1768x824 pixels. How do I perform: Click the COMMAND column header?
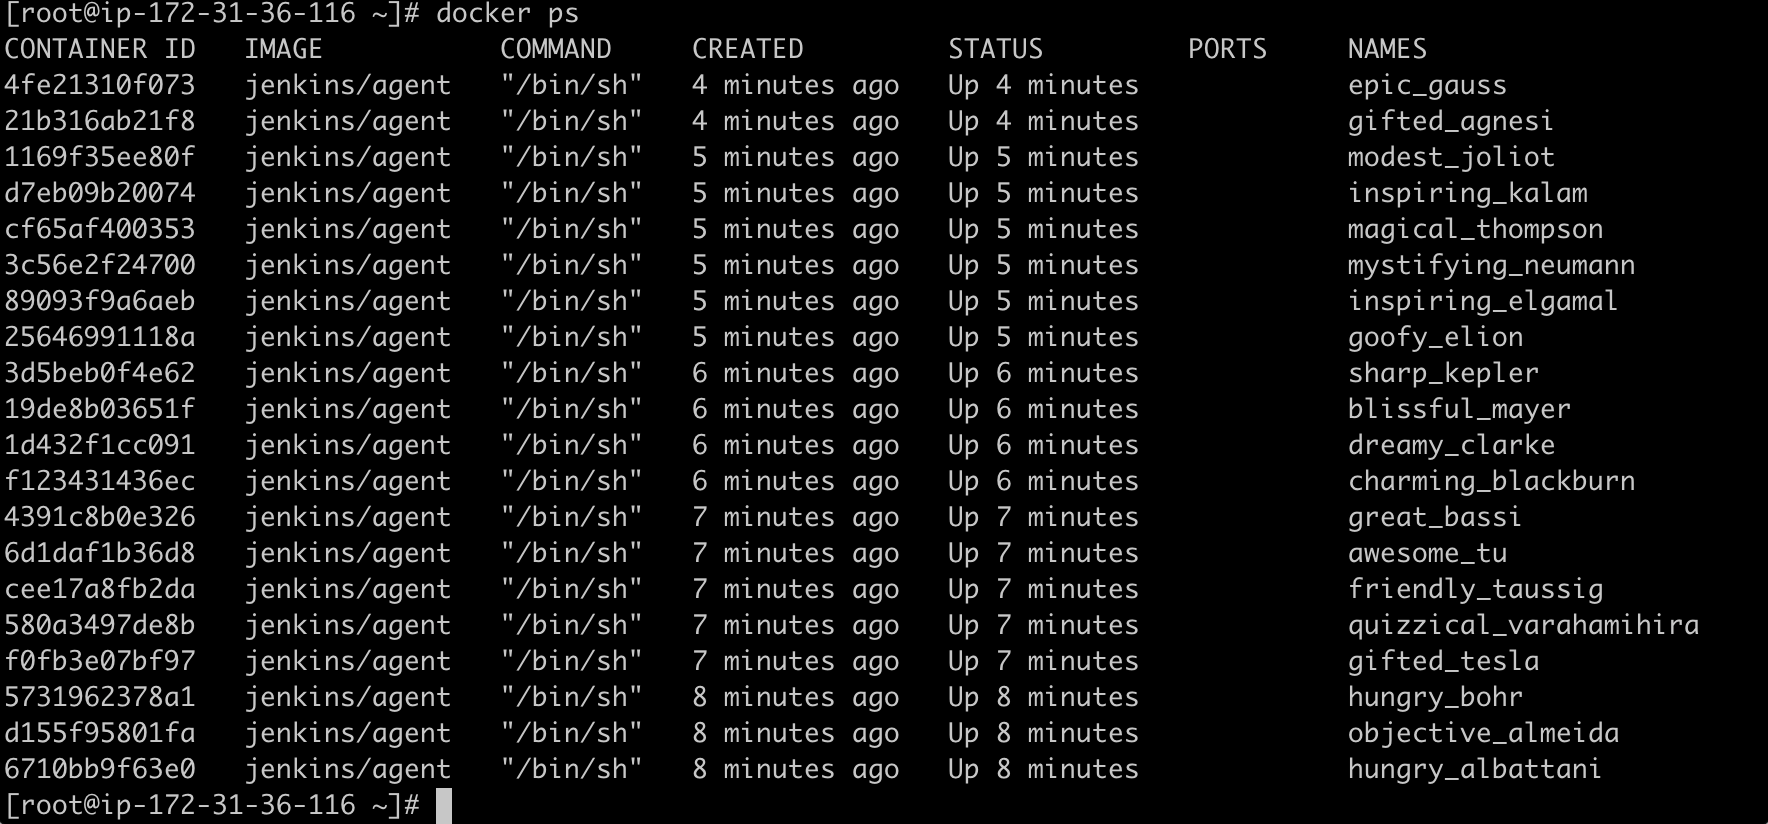556,49
